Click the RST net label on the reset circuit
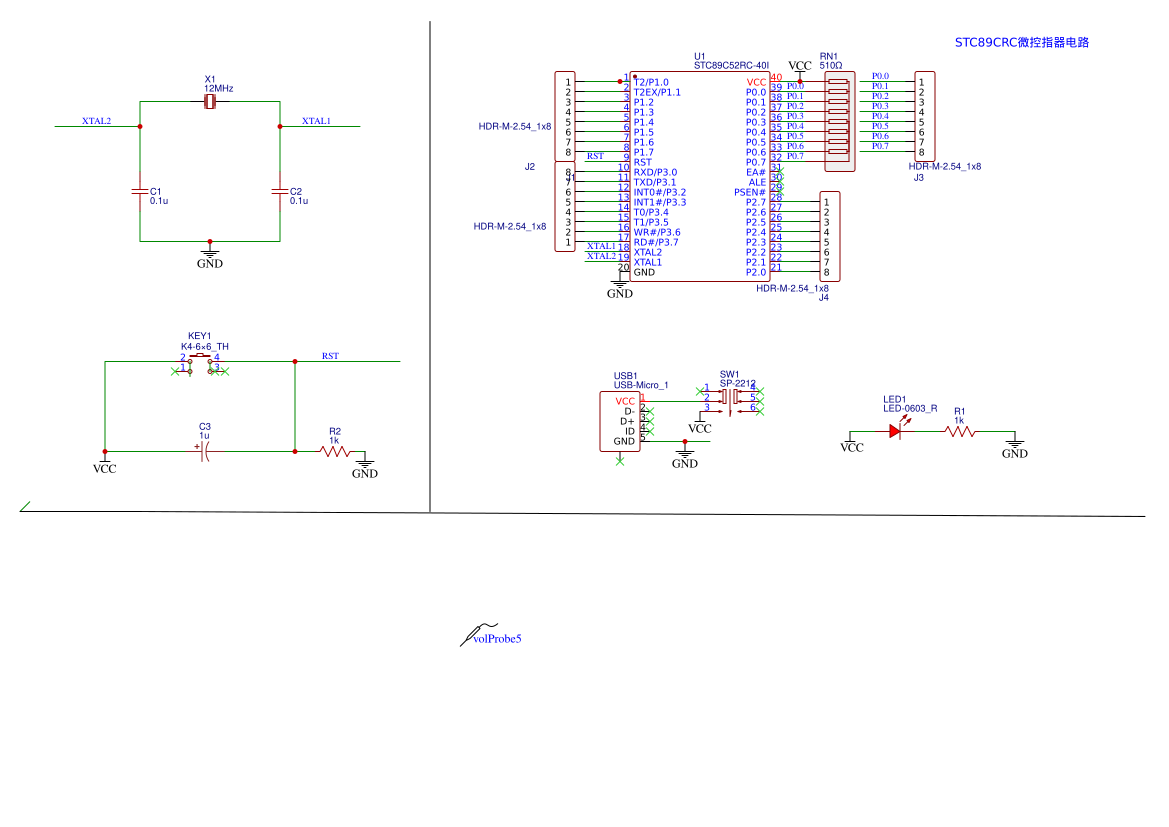 click(x=330, y=356)
